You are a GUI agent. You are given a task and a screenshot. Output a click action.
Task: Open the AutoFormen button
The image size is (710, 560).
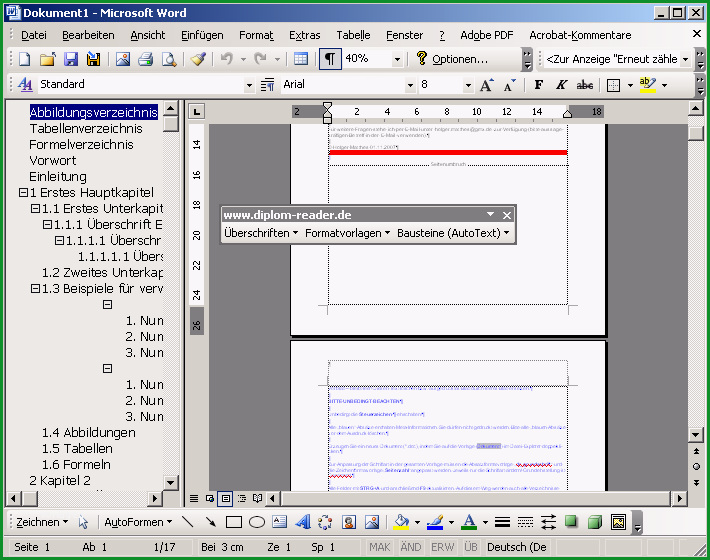click(x=138, y=522)
